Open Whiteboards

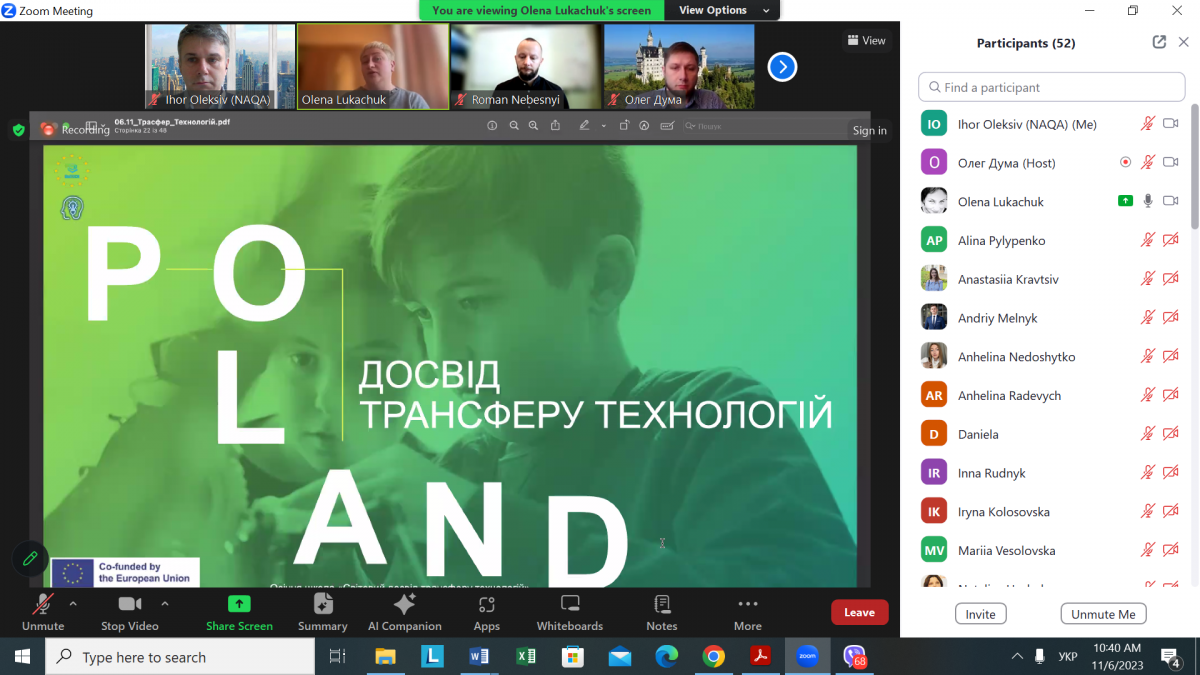click(x=570, y=611)
